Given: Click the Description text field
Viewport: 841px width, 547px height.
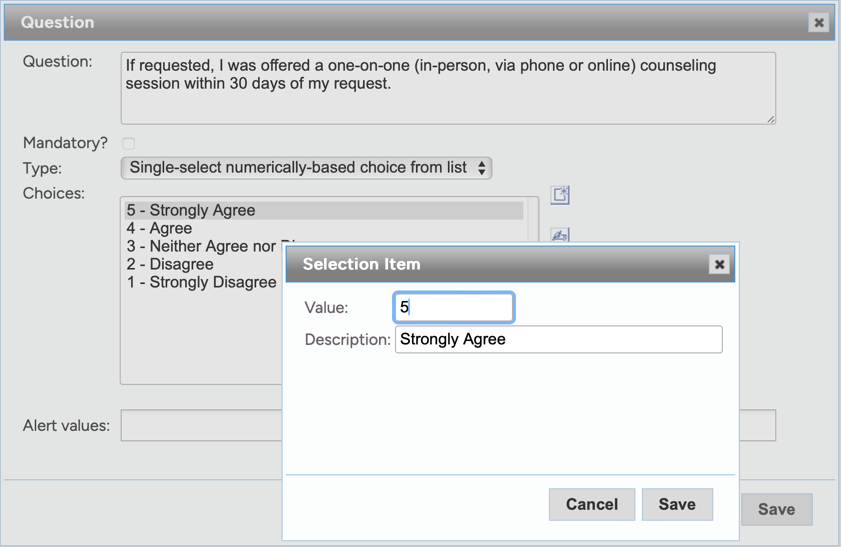Looking at the screenshot, I should [x=558, y=339].
